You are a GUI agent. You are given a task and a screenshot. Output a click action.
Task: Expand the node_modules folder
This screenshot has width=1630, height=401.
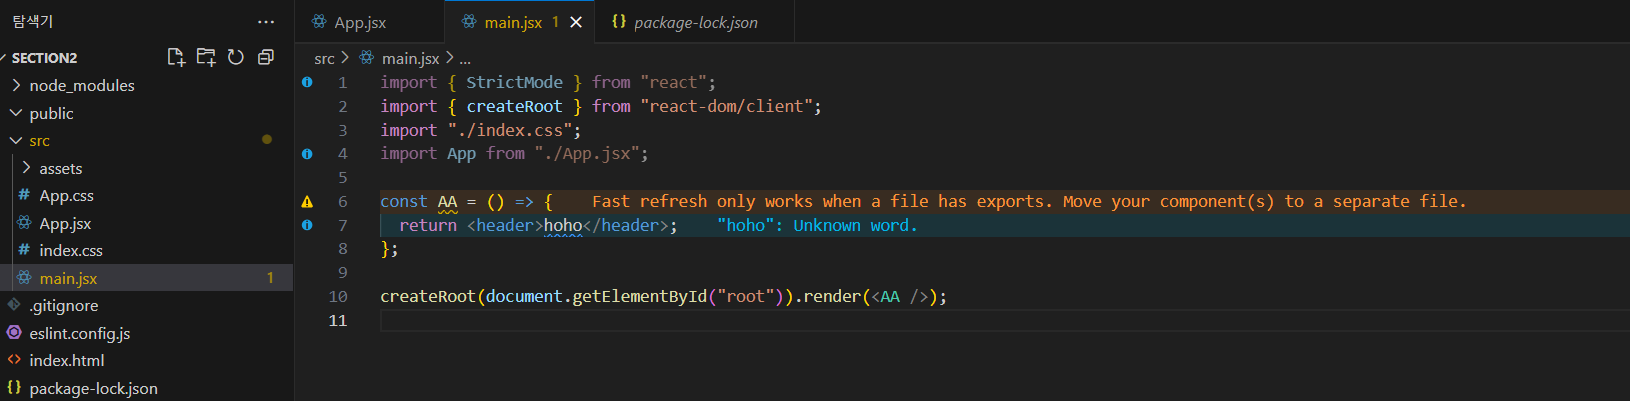point(82,85)
